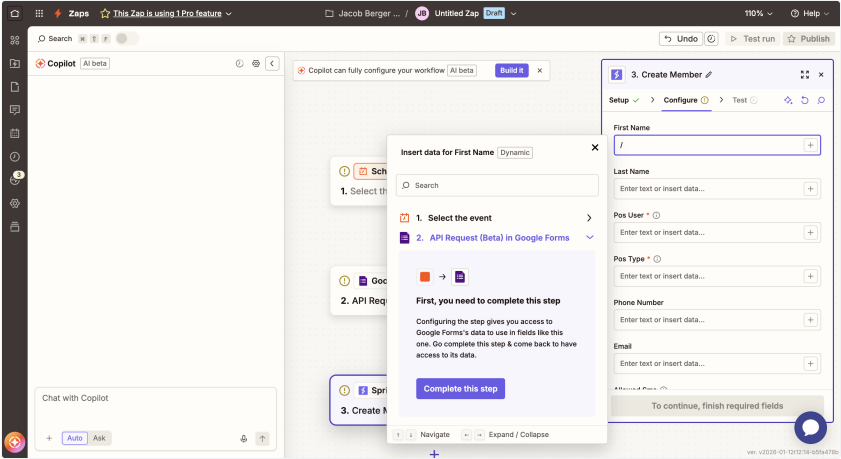Open version history icon next to Undo

pyautogui.click(x=711, y=39)
